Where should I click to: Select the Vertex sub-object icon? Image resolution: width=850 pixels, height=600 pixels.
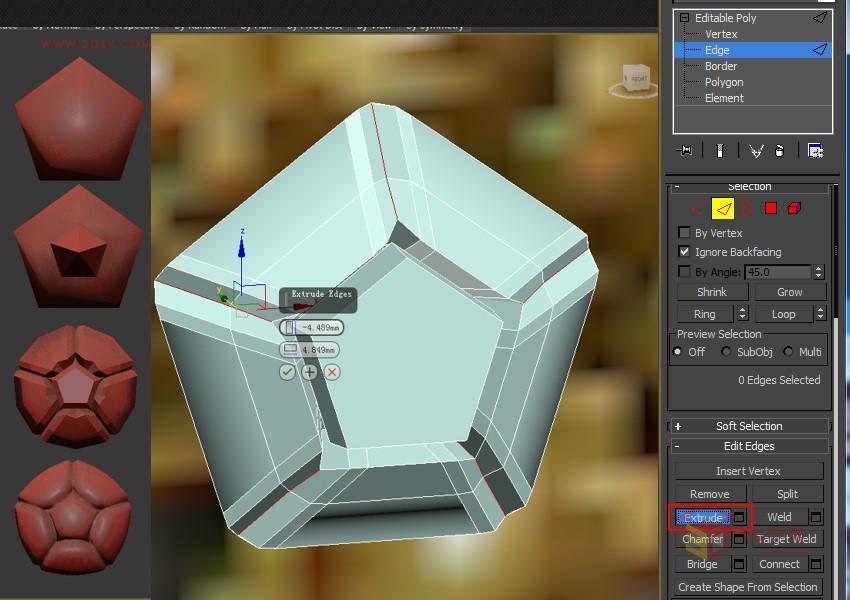point(696,208)
